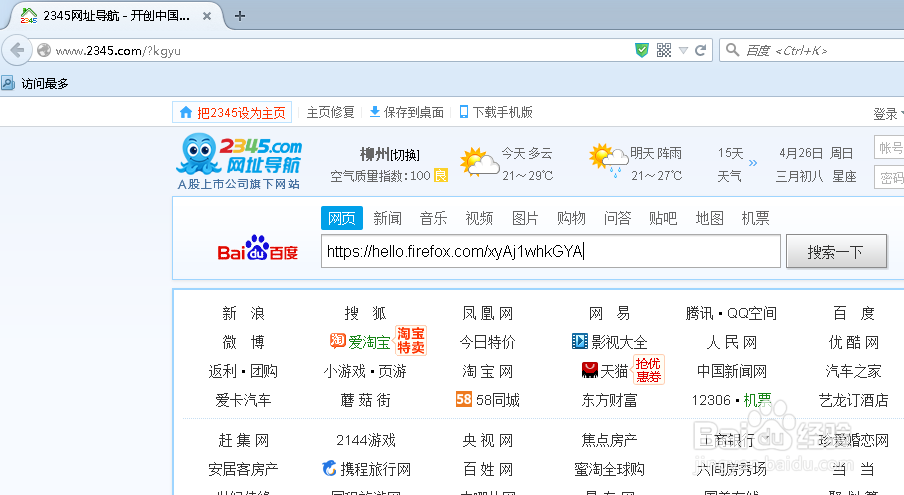Set 2345 as homepage link

tap(232, 112)
